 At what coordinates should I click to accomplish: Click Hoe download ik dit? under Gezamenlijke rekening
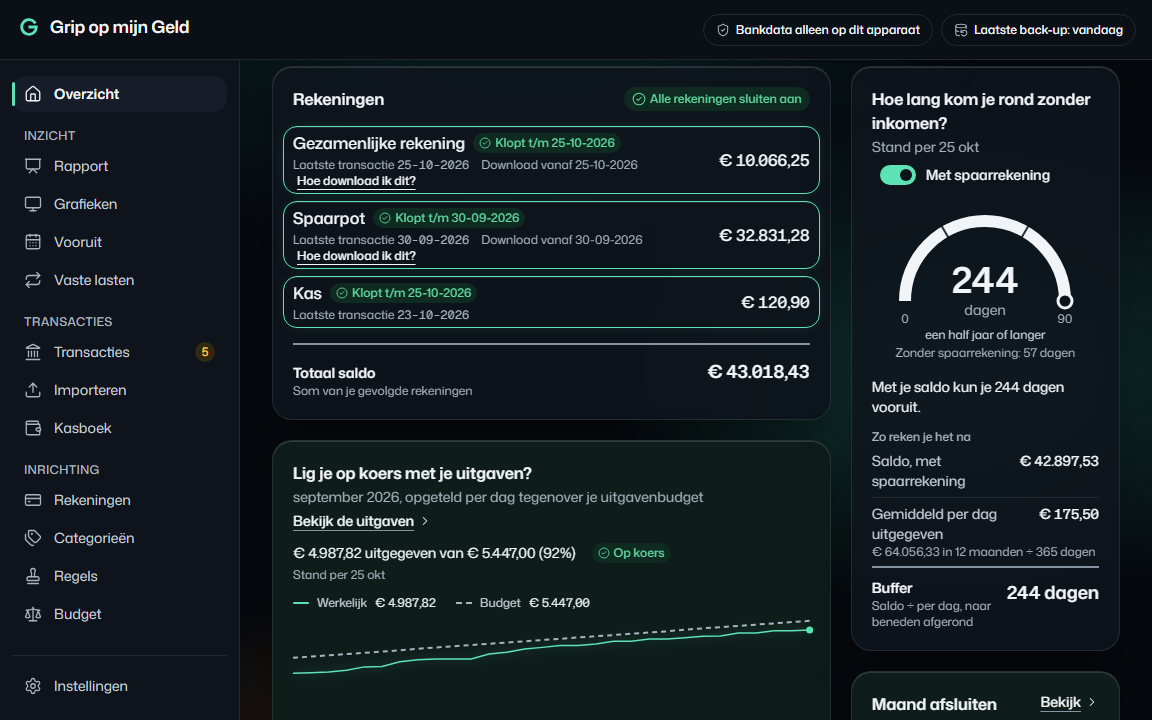[356, 181]
